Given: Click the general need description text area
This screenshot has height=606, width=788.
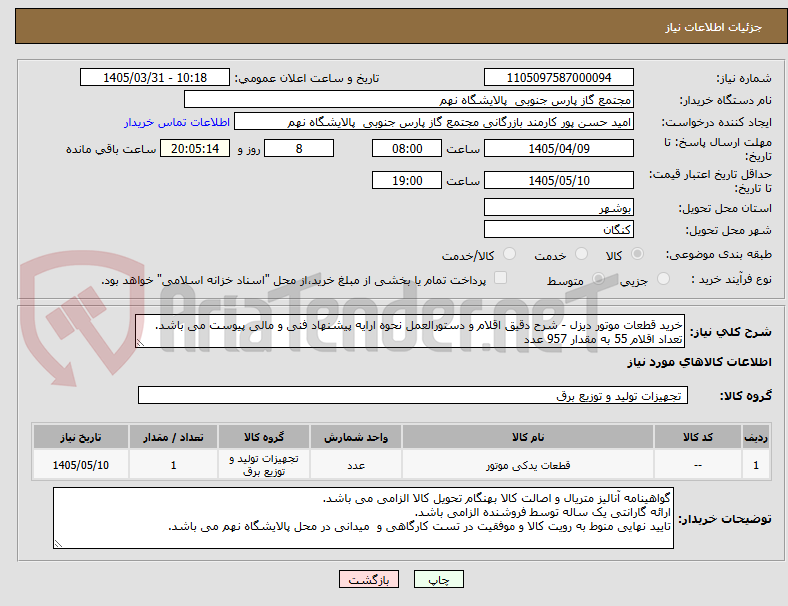Looking at the screenshot, I should (410, 331).
